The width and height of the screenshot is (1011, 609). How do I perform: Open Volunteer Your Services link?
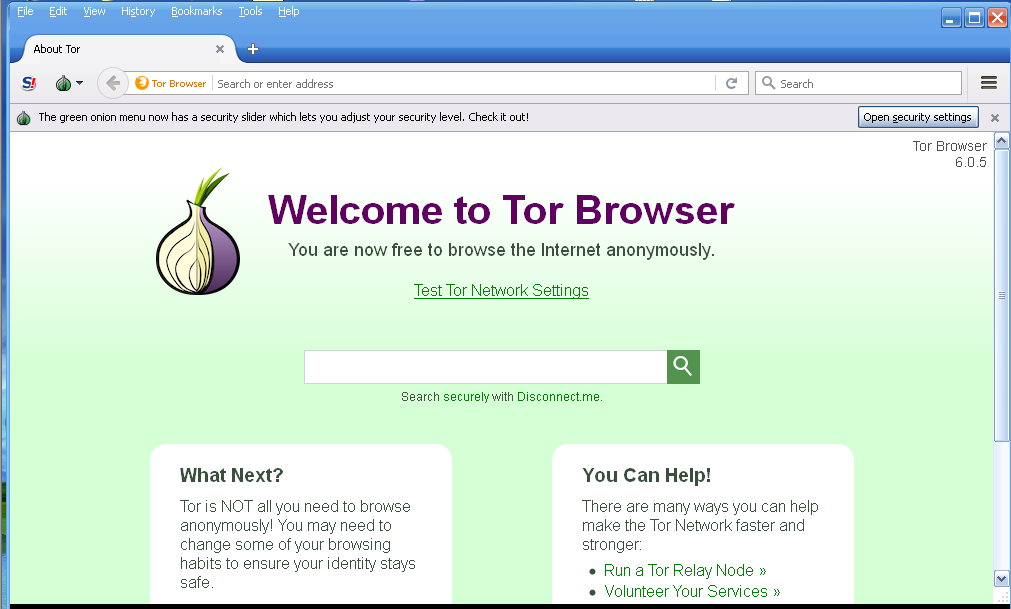point(692,592)
